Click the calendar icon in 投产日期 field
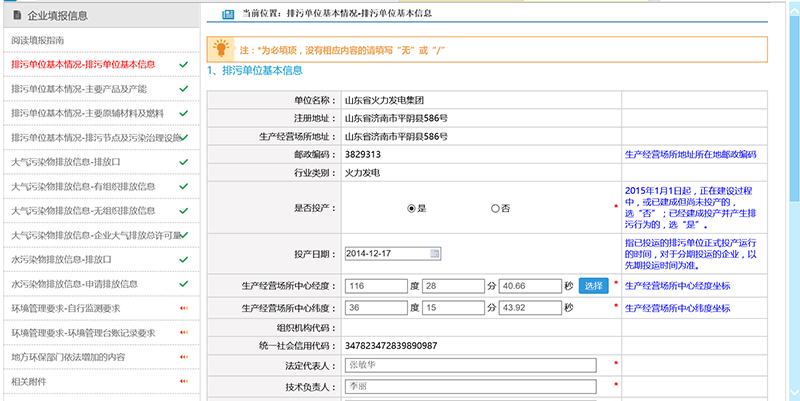This screenshot has width=800, height=401. tap(435, 253)
